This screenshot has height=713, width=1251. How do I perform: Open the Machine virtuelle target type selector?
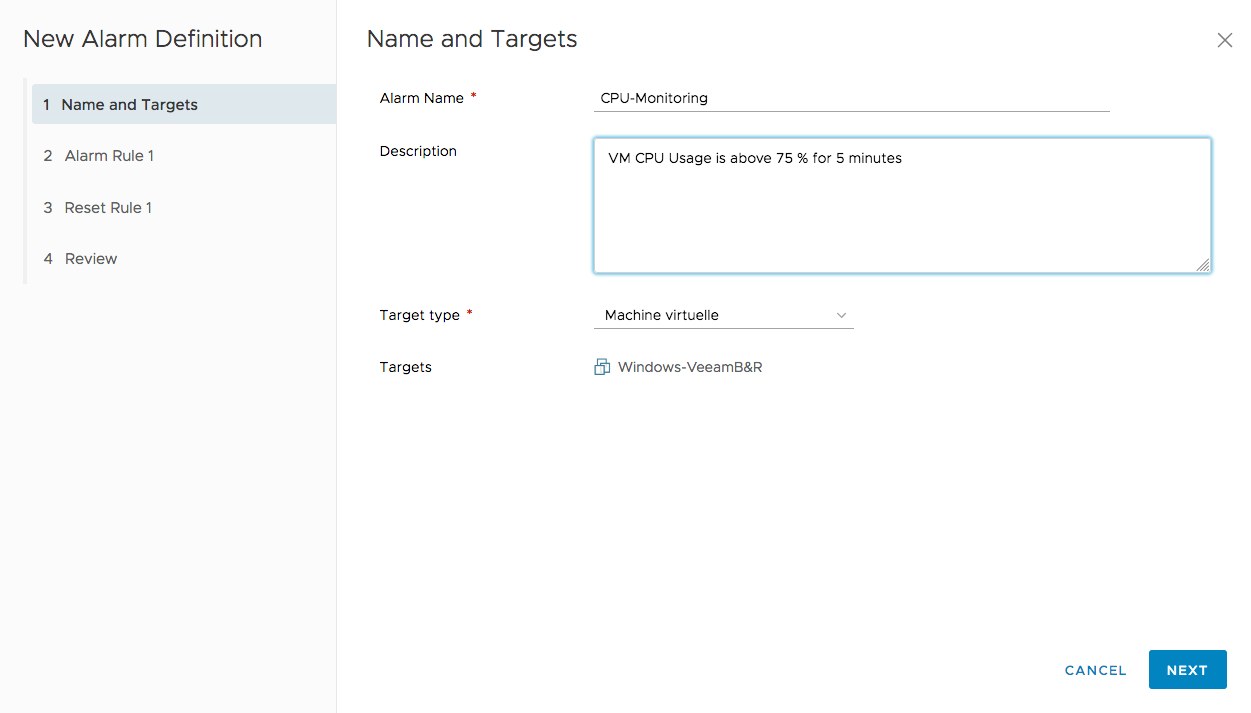click(720, 314)
